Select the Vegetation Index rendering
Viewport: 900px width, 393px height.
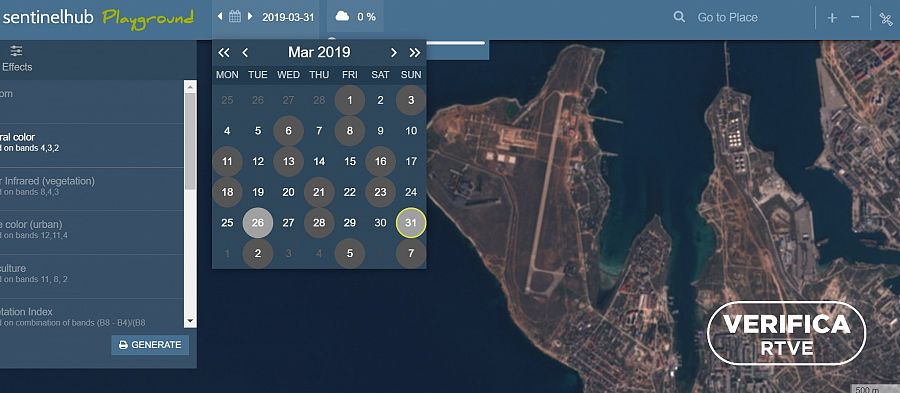(92, 314)
